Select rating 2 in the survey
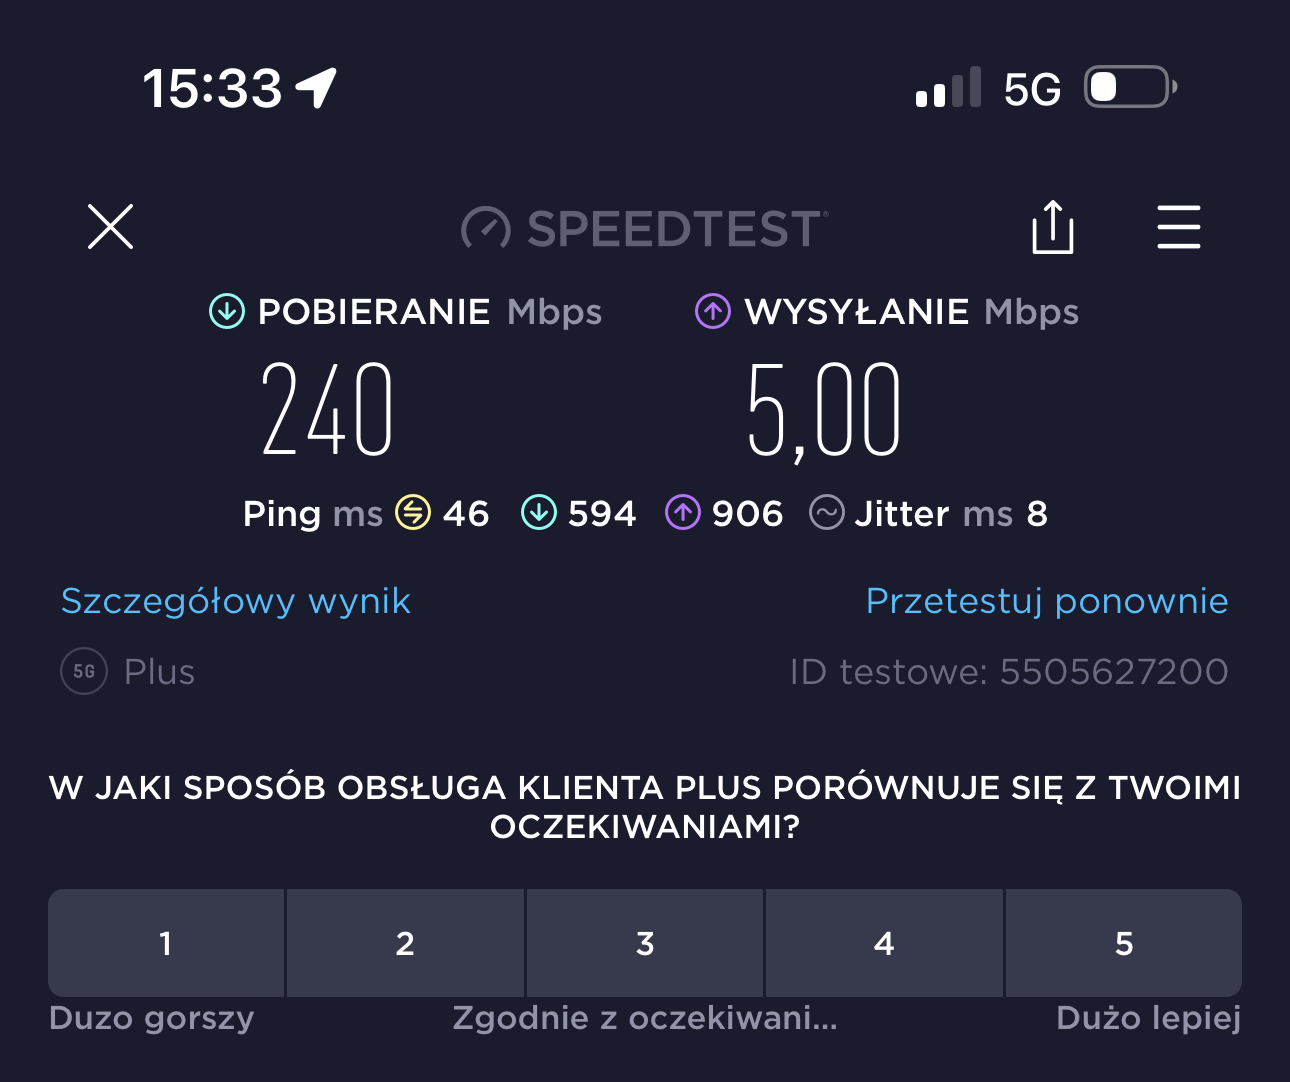The image size is (1290, 1082). pyautogui.click(x=405, y=943)
